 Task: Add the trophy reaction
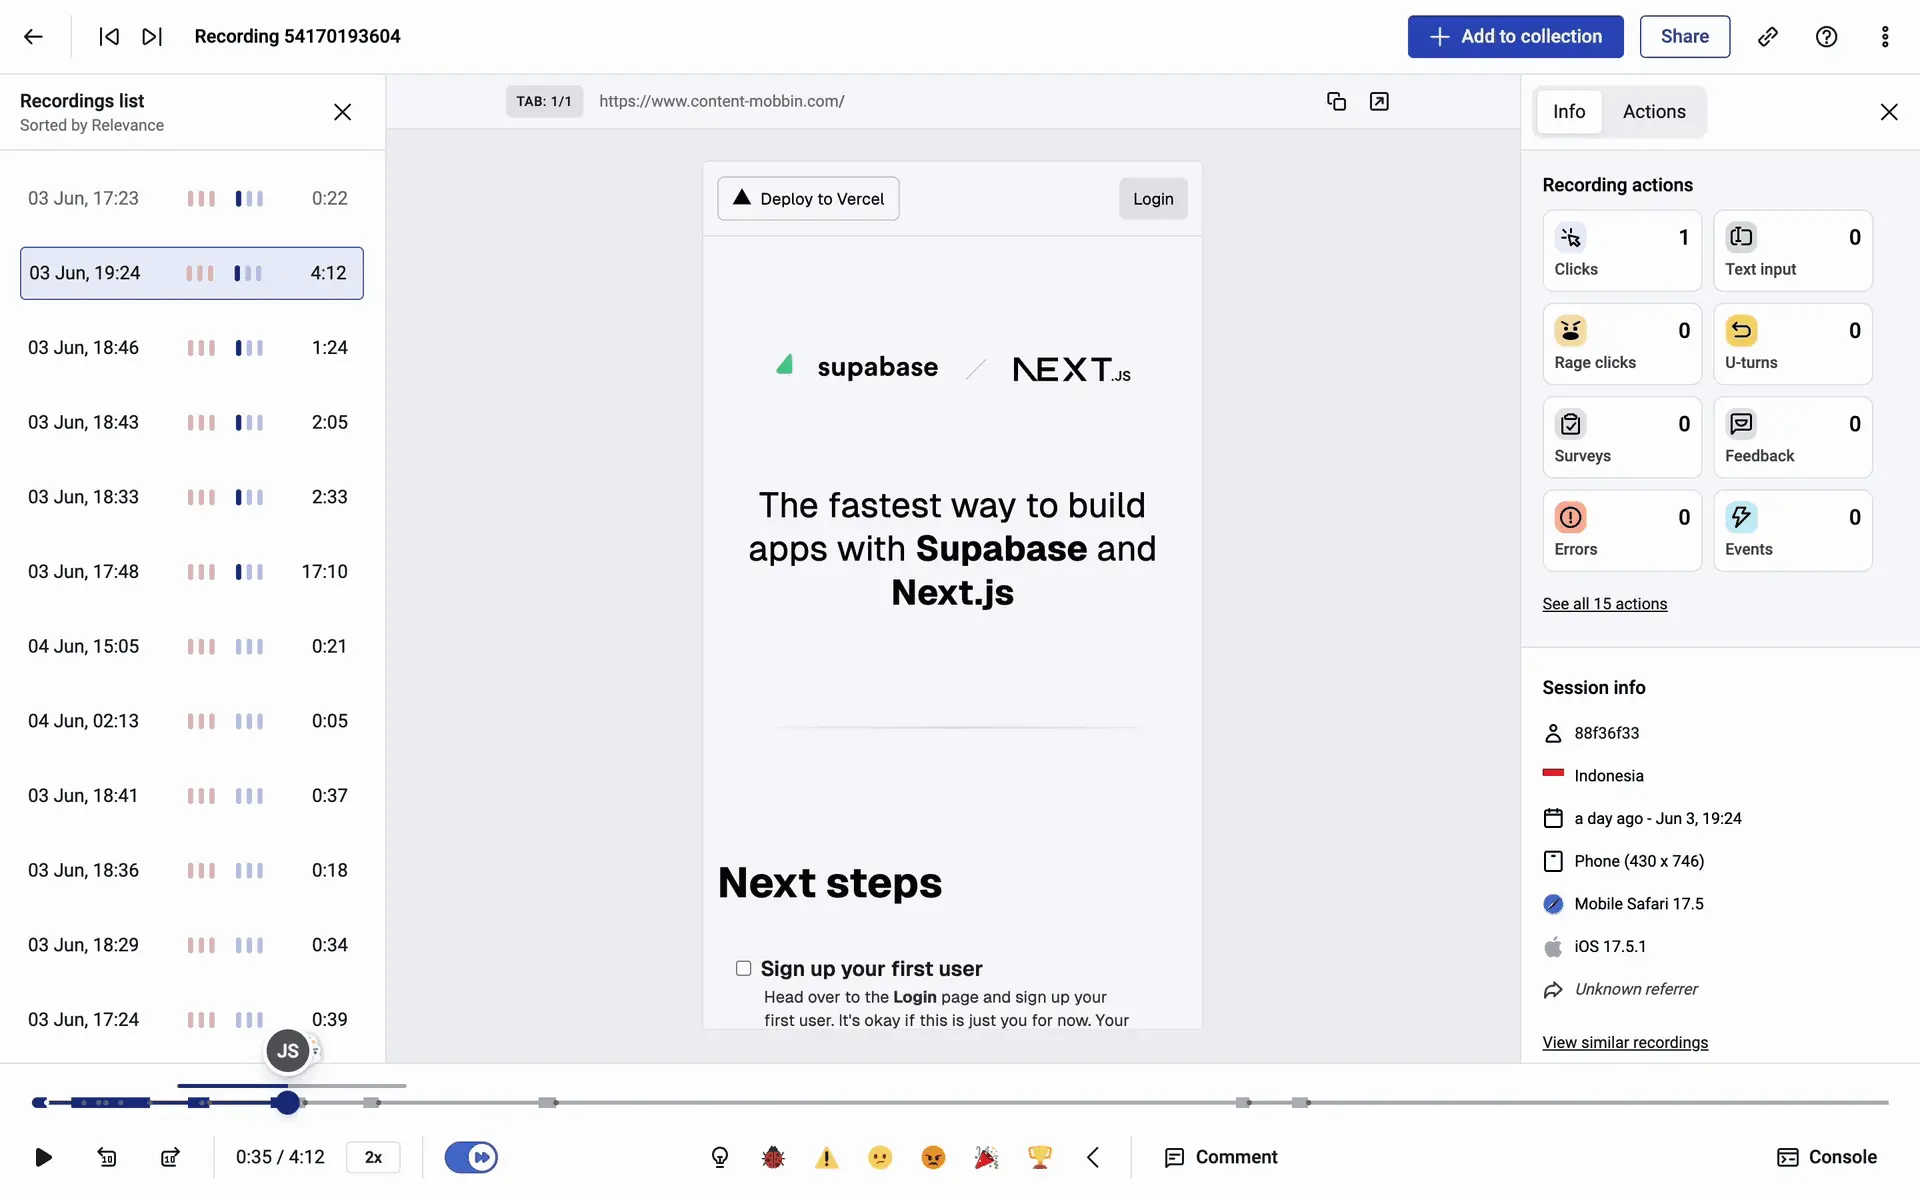[1040, 1157]
